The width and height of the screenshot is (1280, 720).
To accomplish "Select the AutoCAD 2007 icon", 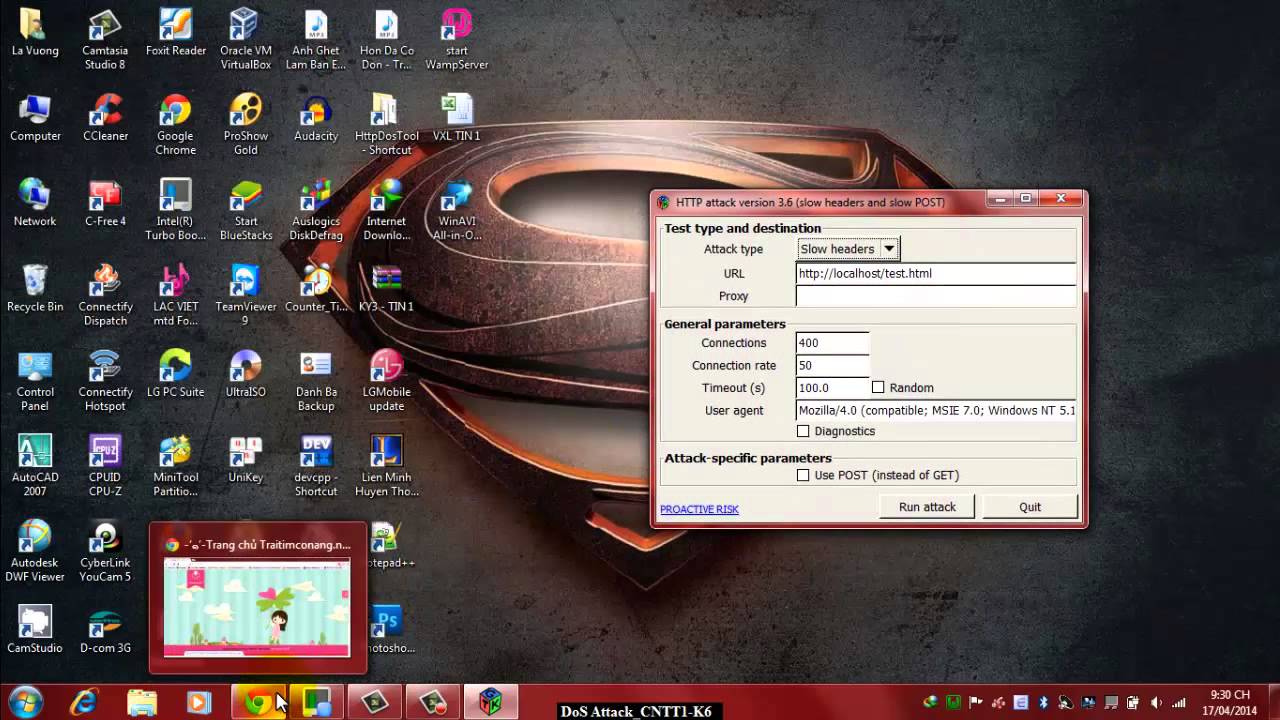I will click(x=35, y=466).
